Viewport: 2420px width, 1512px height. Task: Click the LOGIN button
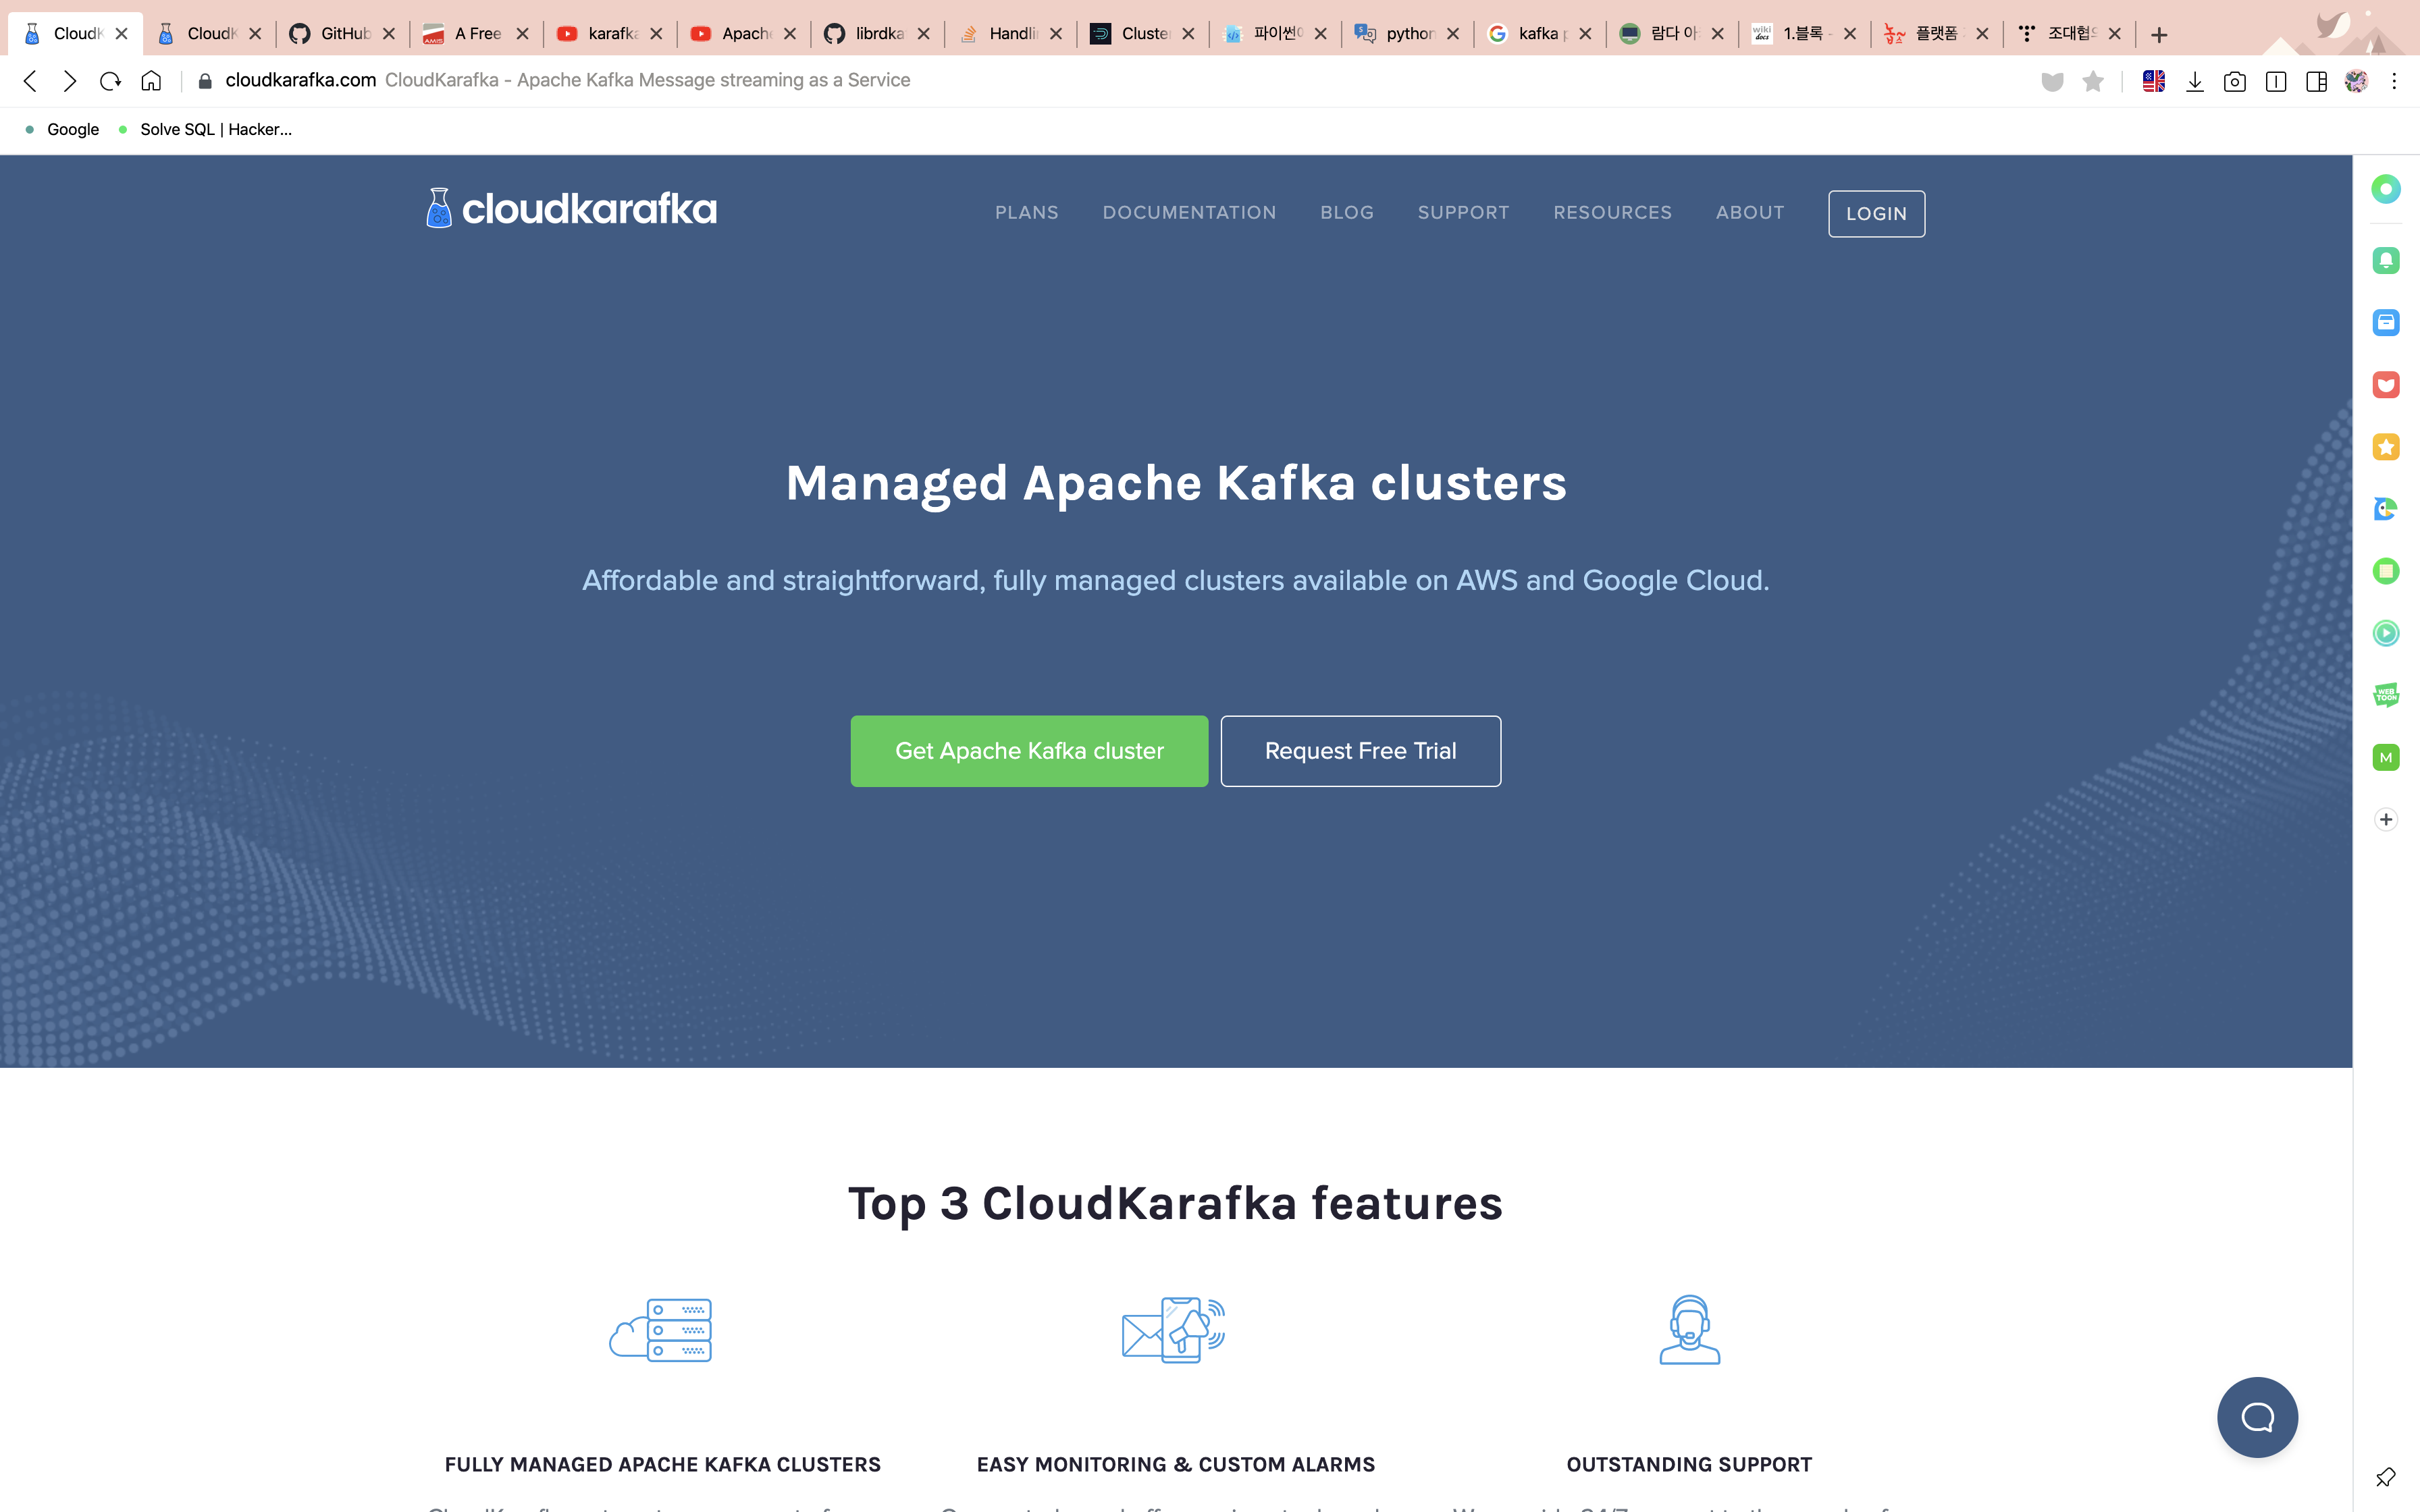pyautogui.click(x=1876, y=214)
